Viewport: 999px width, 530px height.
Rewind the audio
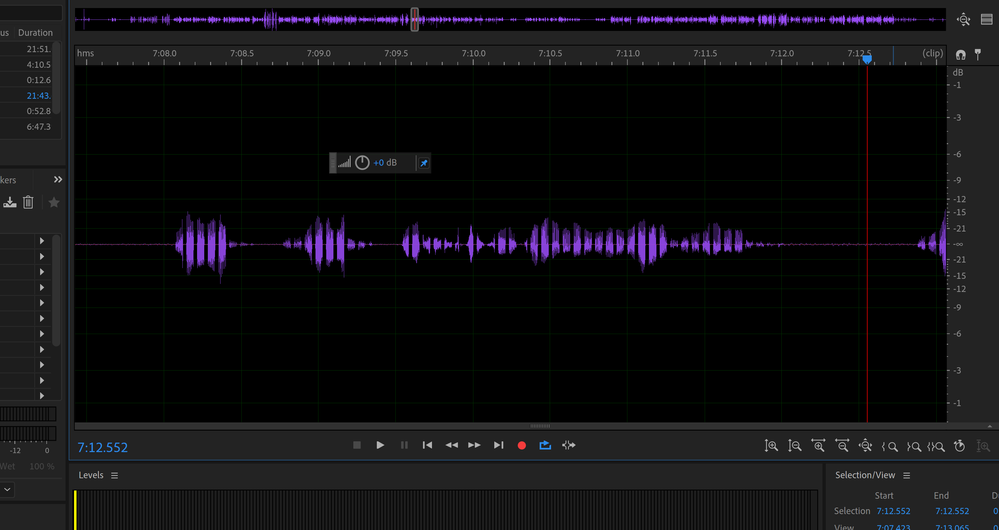(451, 445)
